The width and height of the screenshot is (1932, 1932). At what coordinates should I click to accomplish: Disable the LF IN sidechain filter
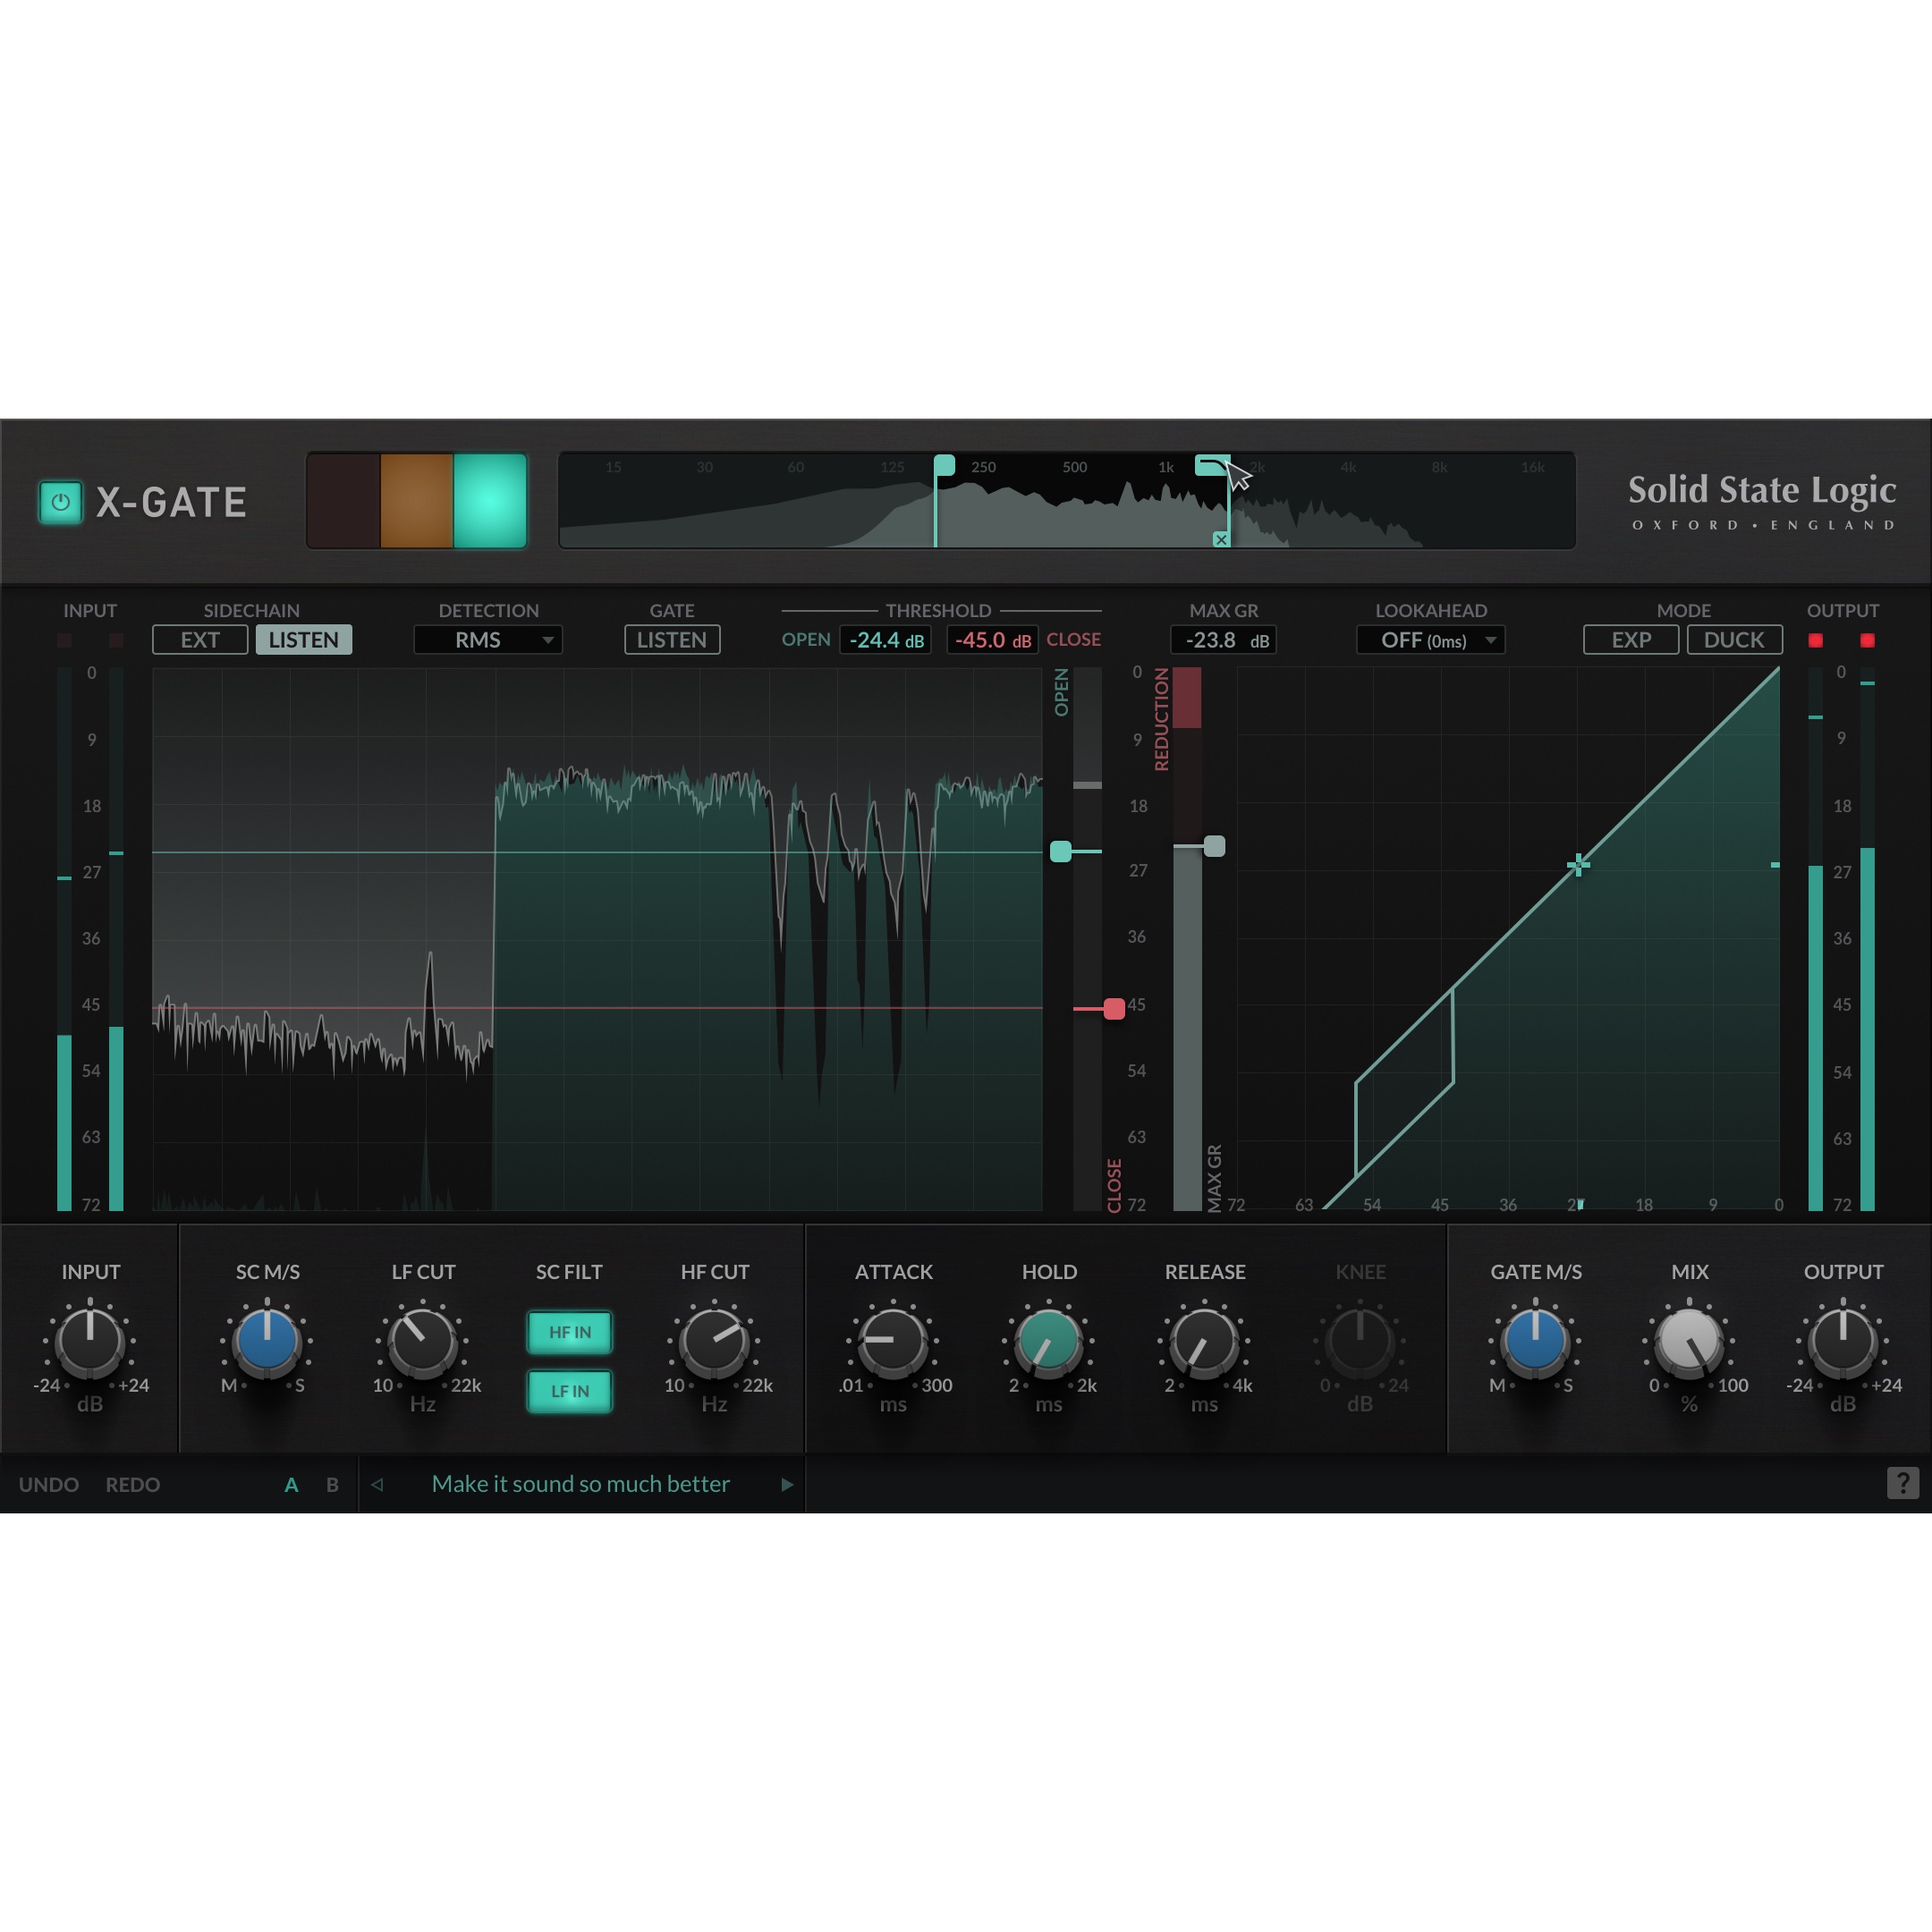click(569, 1391)
